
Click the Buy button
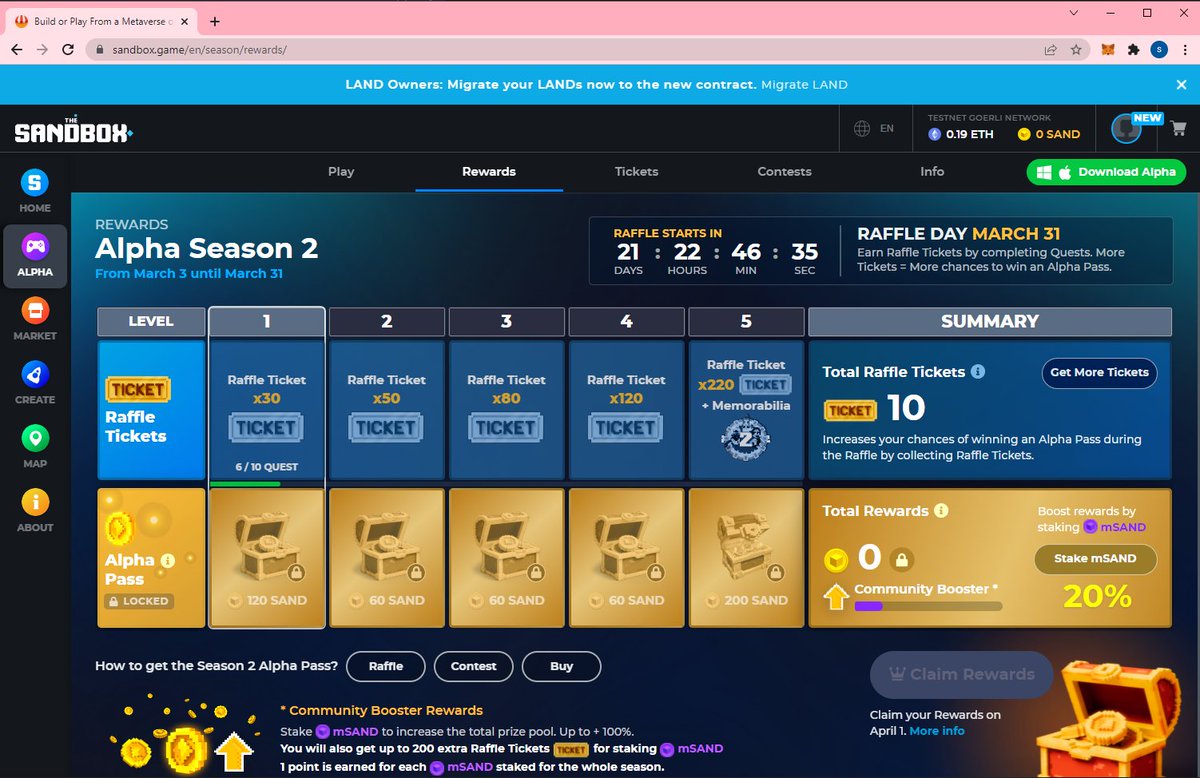(x=562, y=666)
